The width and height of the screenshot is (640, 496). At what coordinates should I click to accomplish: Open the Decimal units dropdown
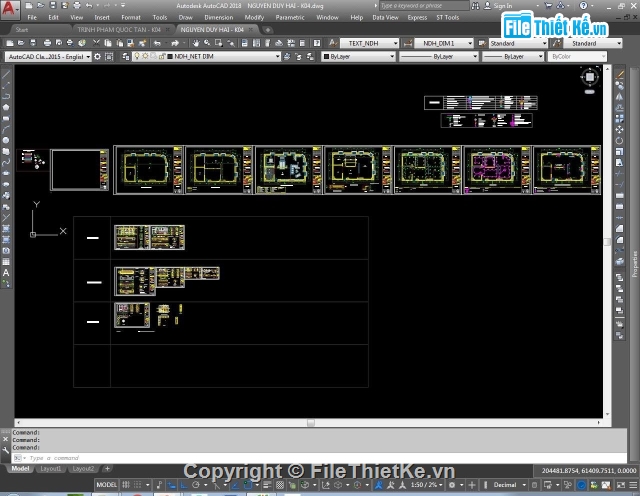[509, 485]
